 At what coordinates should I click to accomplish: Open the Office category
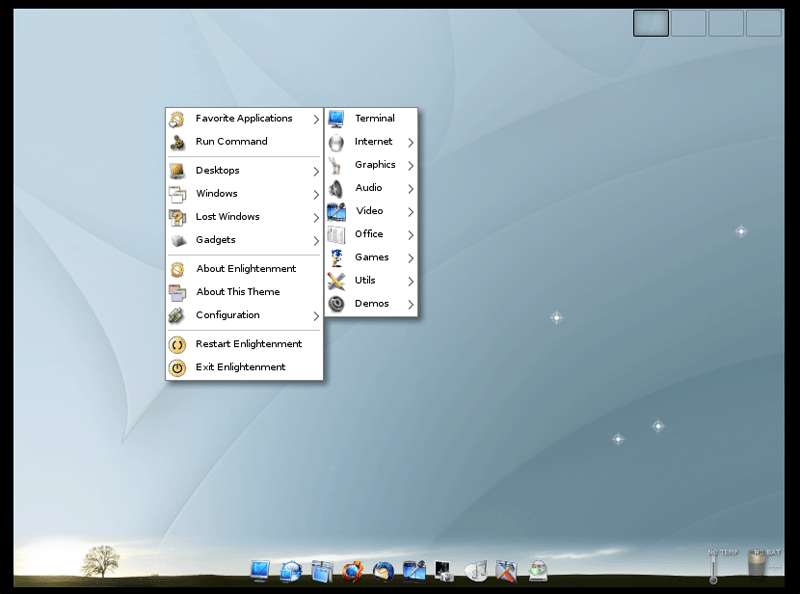click(x=371, y=234)
